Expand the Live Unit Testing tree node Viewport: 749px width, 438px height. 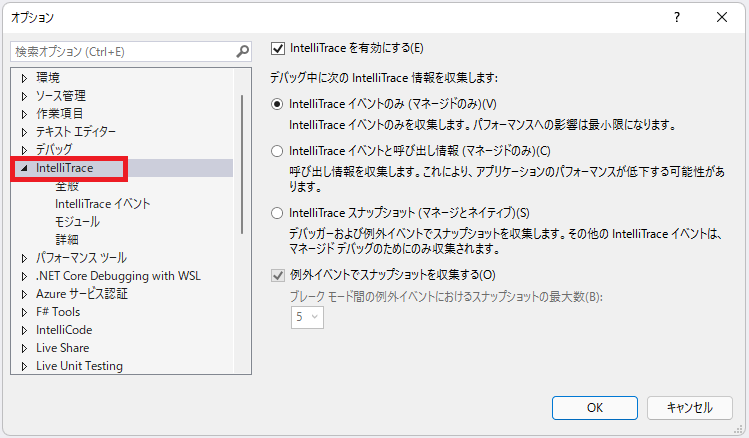[x=24, y=366]
